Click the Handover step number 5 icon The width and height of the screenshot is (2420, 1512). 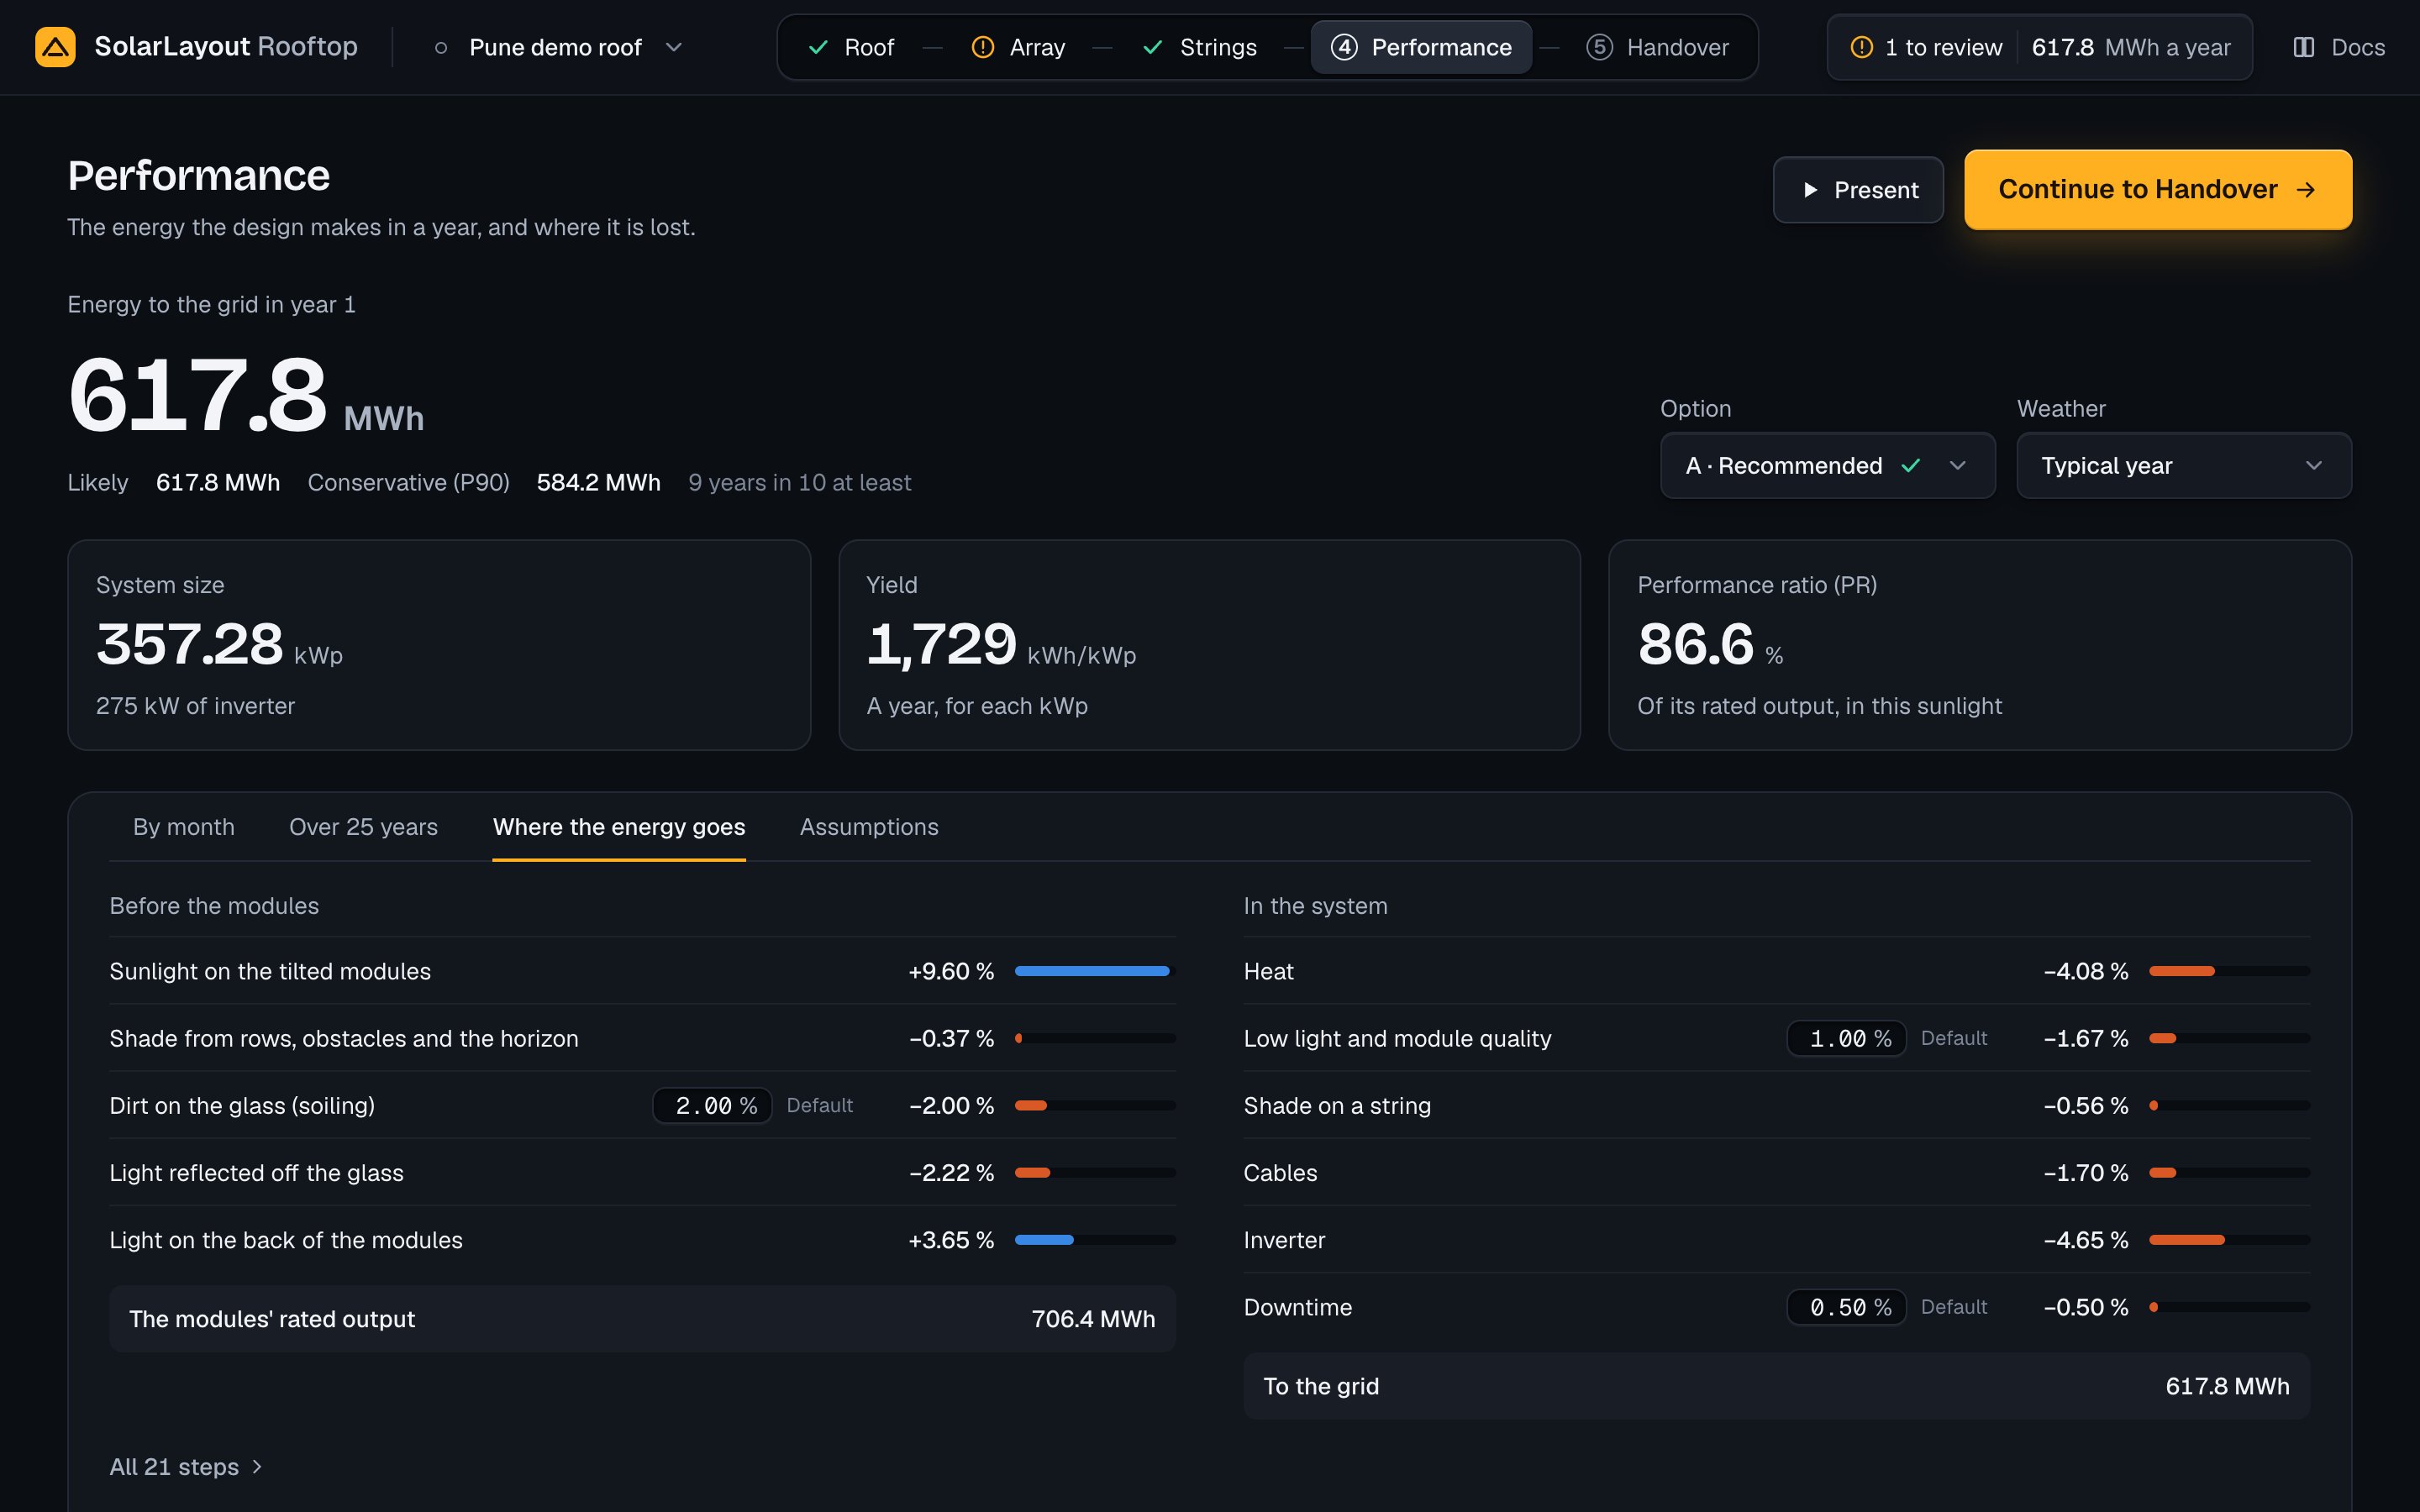[x=1599, y=47]
